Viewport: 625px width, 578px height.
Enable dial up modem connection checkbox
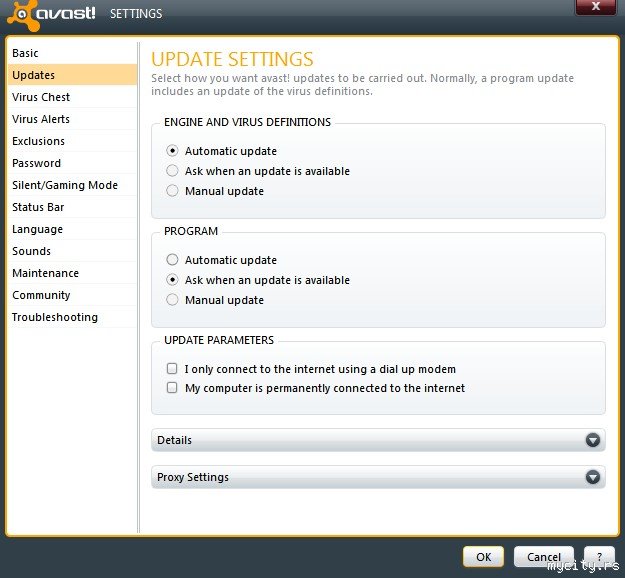(173, 369)
